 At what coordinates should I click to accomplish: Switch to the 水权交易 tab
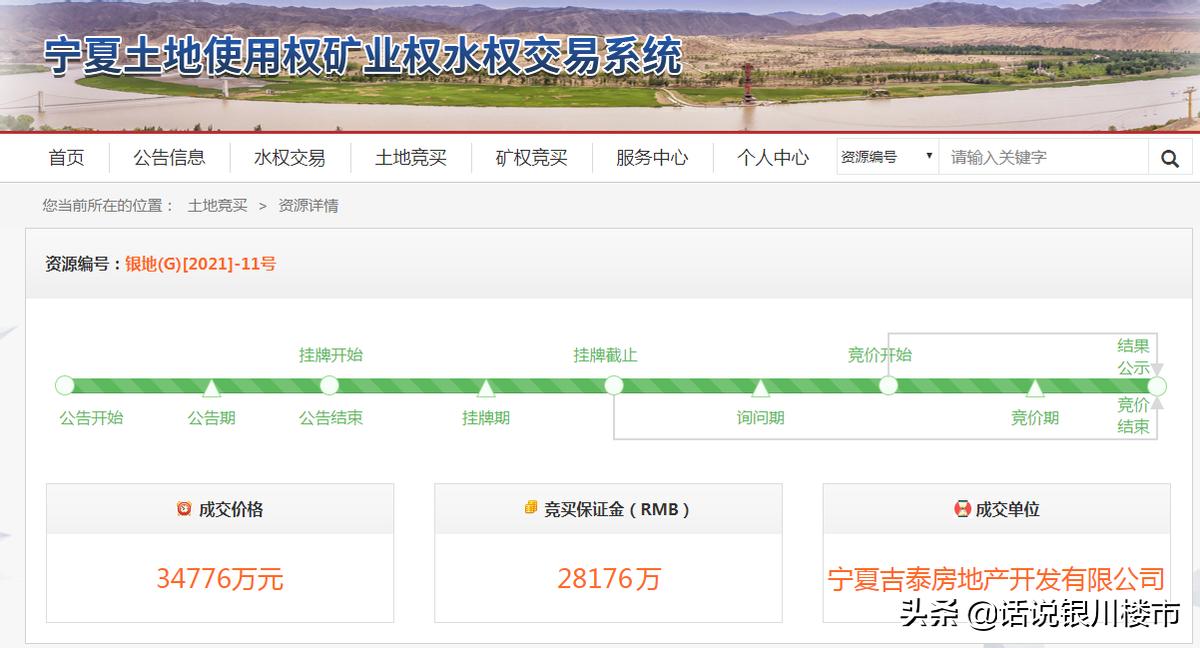click(x=289, y=157)
